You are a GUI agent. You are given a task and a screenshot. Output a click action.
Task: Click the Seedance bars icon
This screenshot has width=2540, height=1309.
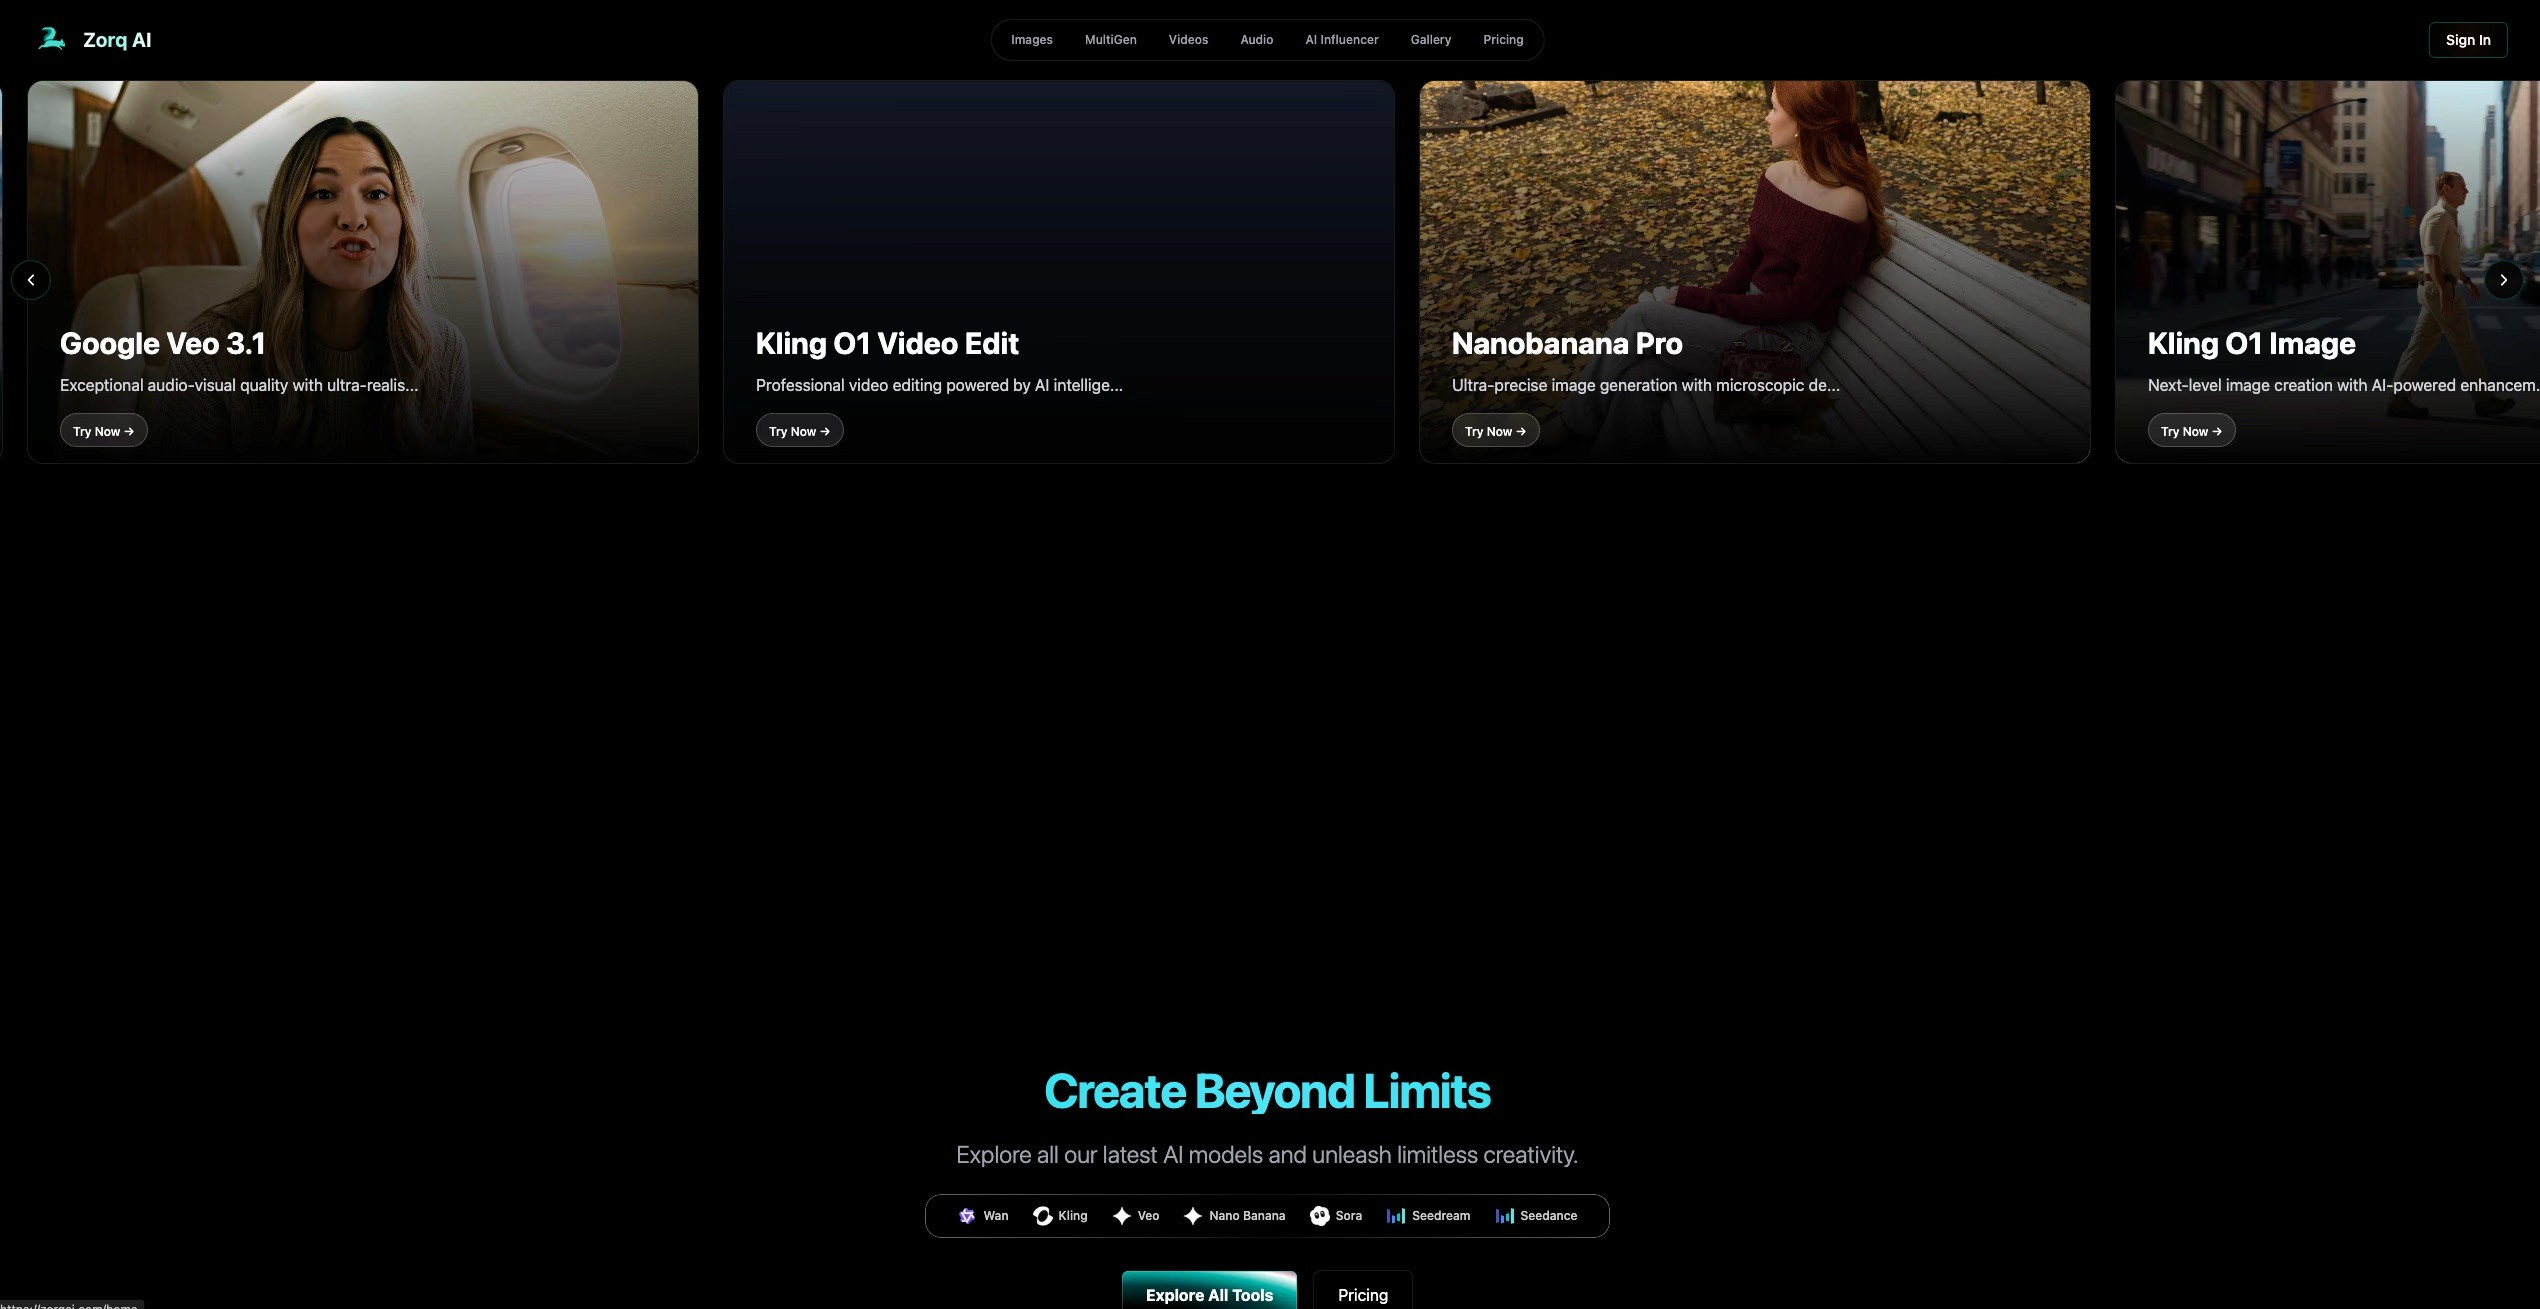[1504, 1216]
